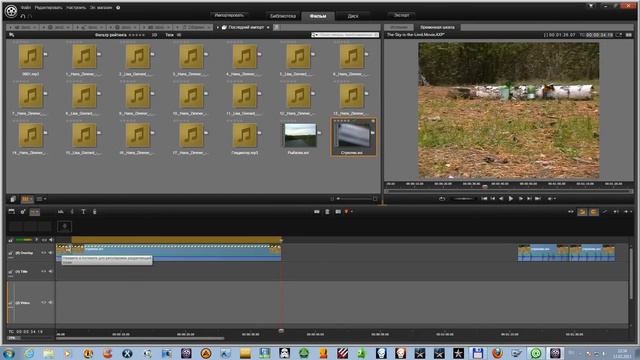The height and width of the screenshot is (360, 640).
Task: Click the trim mode icon at timeline right
Action: tap(571, 212)
